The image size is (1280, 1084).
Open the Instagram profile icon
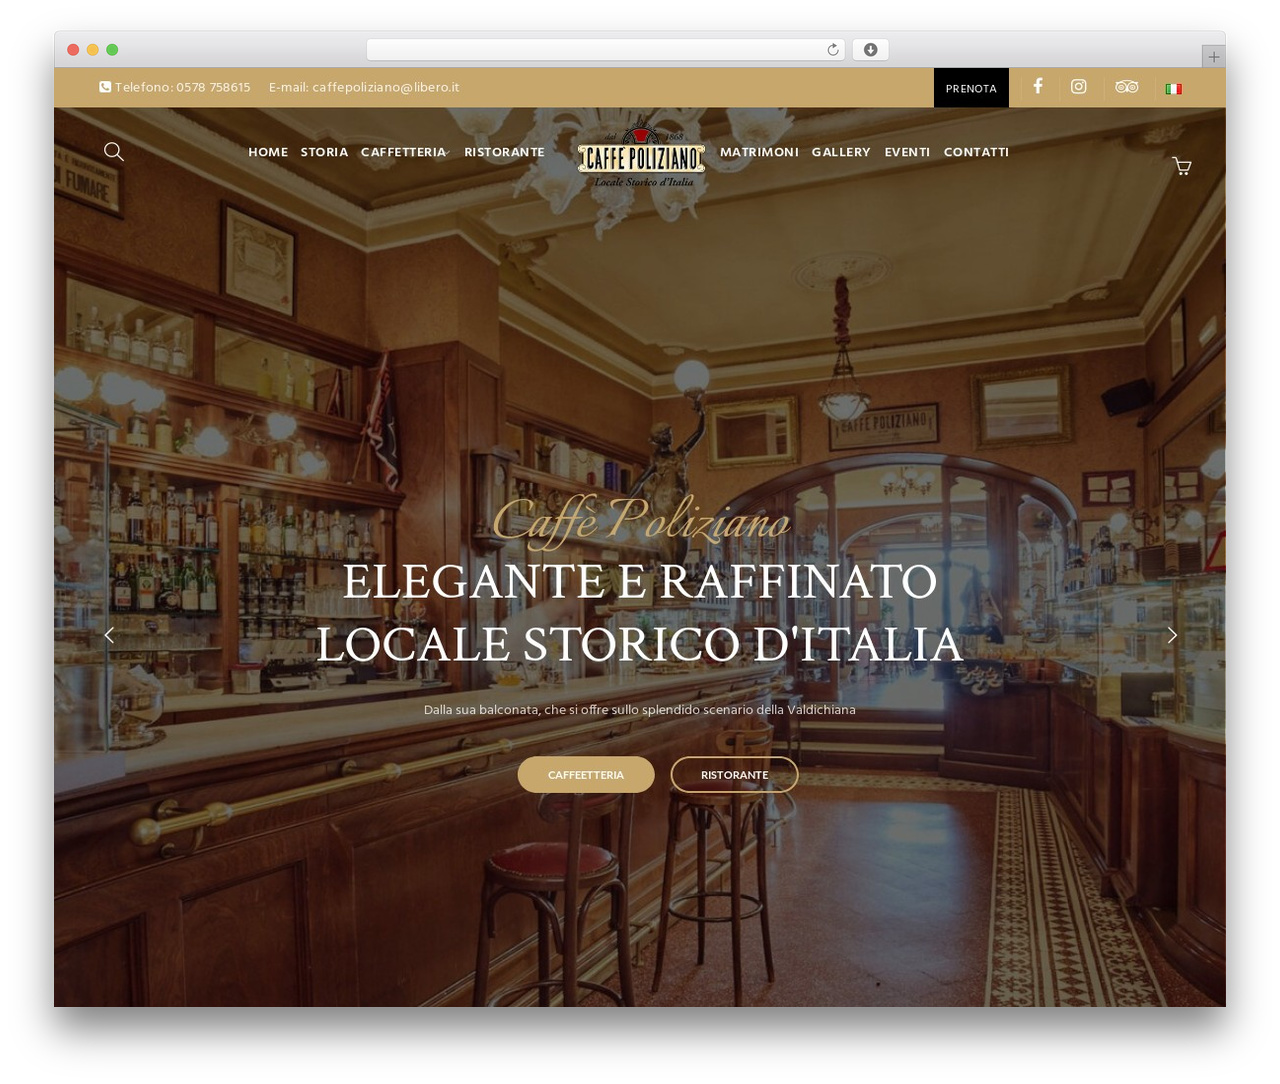pos(1079,86)
